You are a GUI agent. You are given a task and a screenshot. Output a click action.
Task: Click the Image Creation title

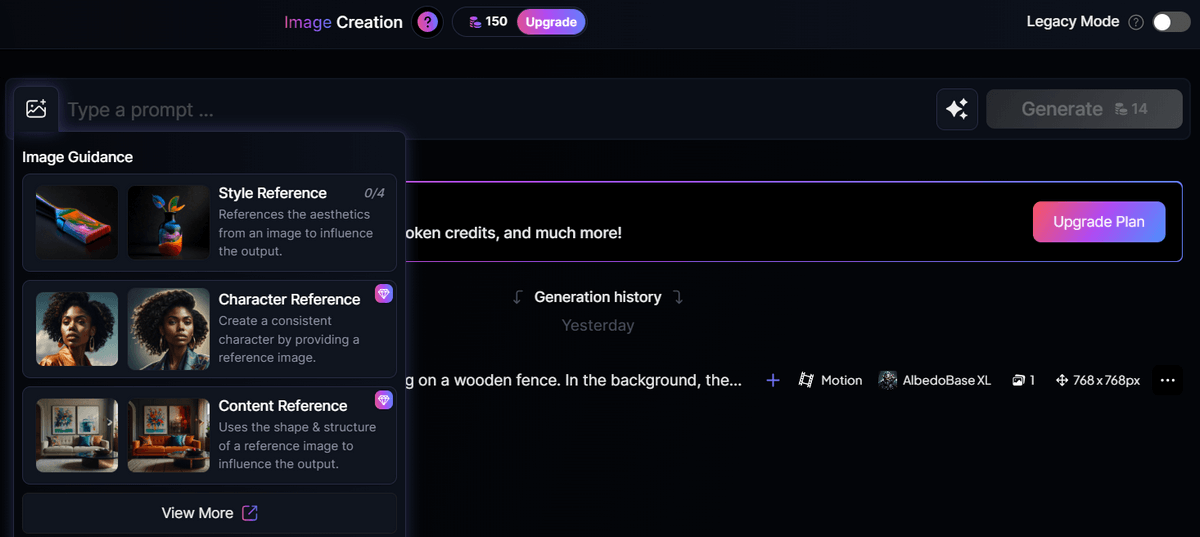tap(343, 22)
